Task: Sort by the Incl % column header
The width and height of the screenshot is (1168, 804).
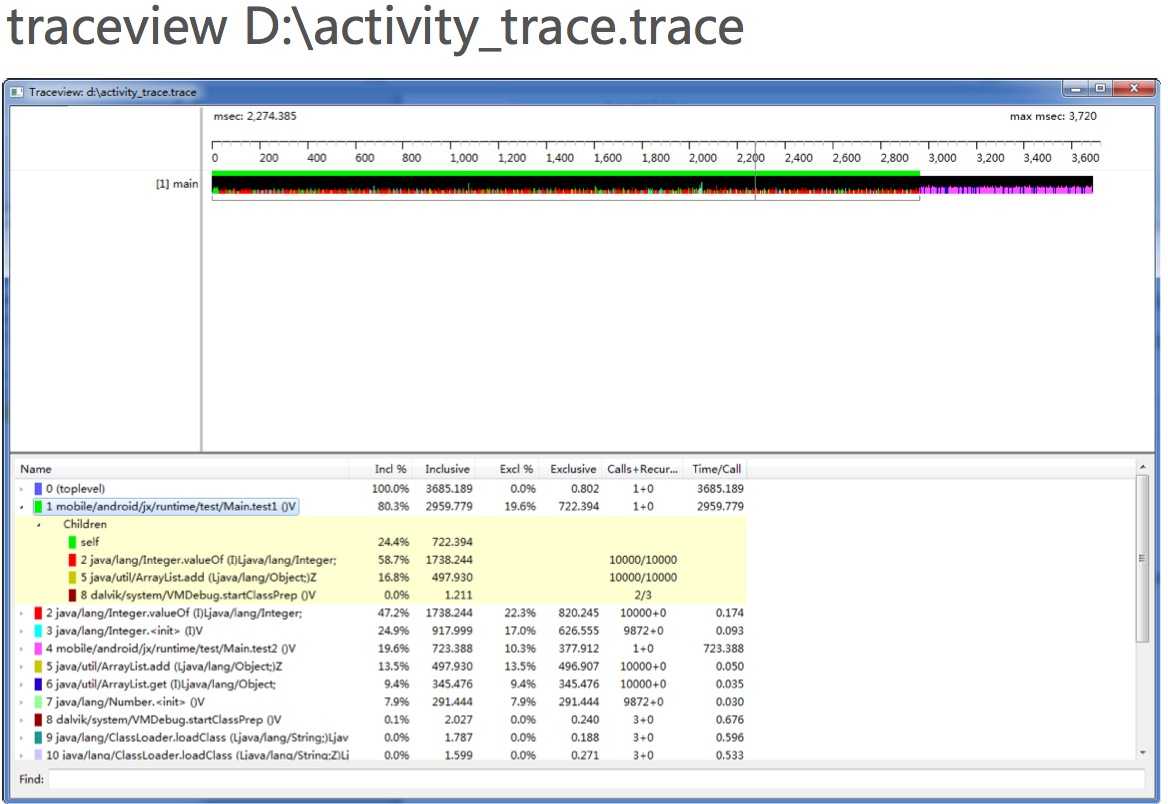Action: click(x=381, y=469)
